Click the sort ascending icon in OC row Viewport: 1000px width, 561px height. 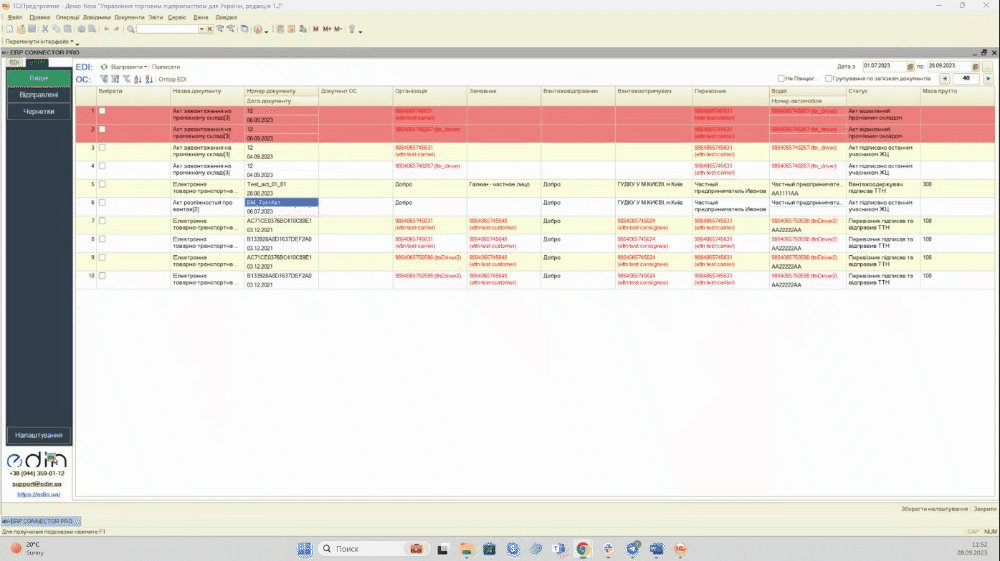click(137, 79)
